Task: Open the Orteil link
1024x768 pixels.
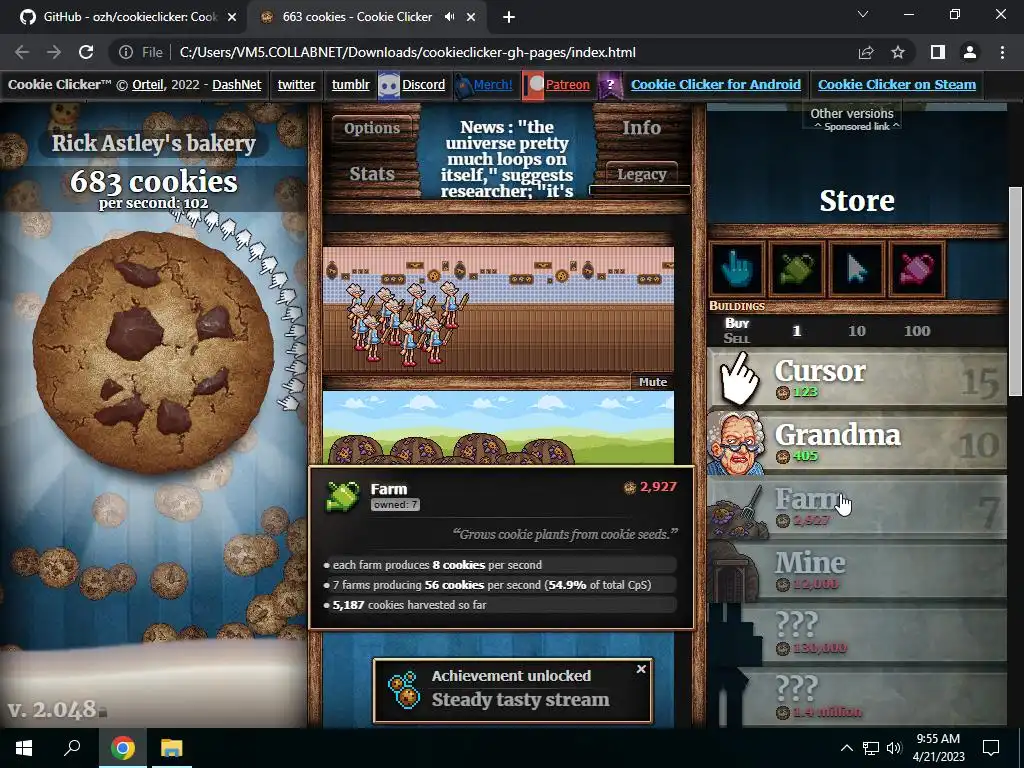Action: (148, 85)
